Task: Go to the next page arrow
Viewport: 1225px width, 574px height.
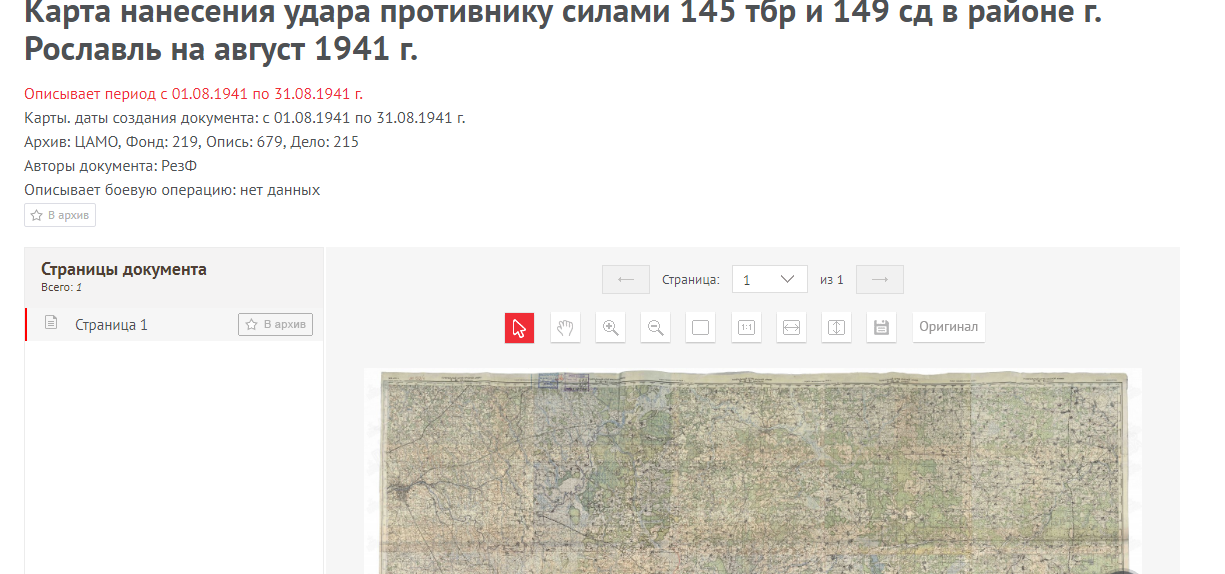Action: click(880, 280)
